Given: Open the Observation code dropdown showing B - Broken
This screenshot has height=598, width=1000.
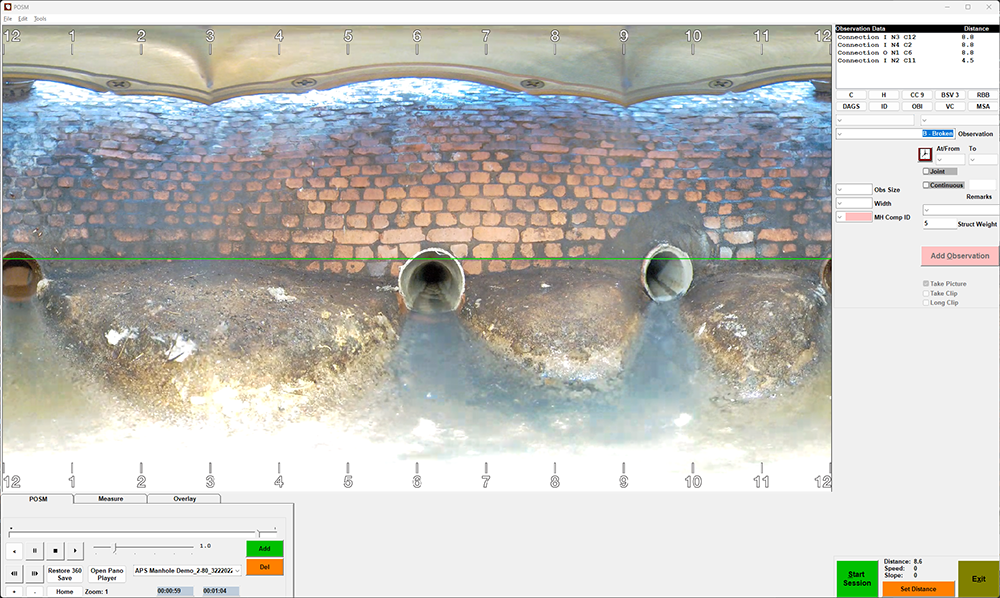Looking at the screenshot, I should click(x=895, y=134).
